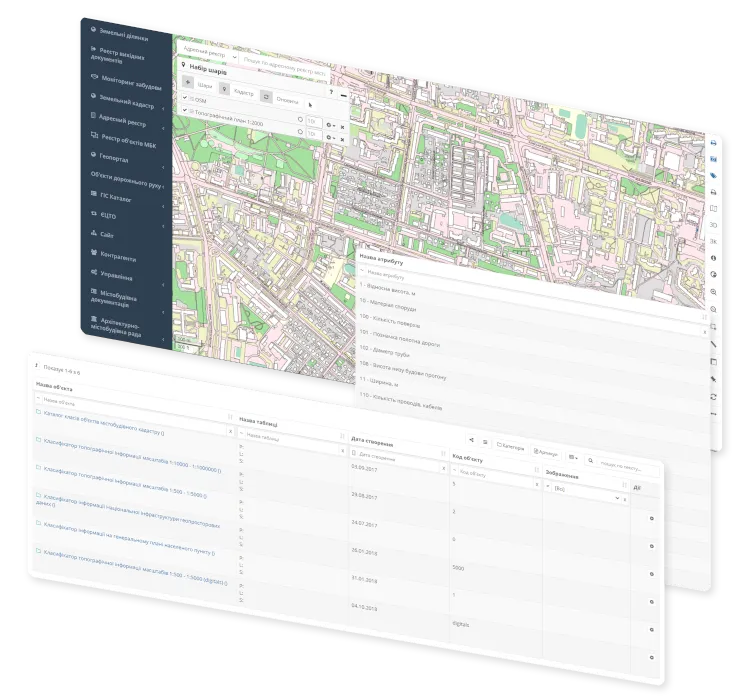Toggle the OSM layer checkbox
The image size is (734, 700).
(x=185, y=97)
